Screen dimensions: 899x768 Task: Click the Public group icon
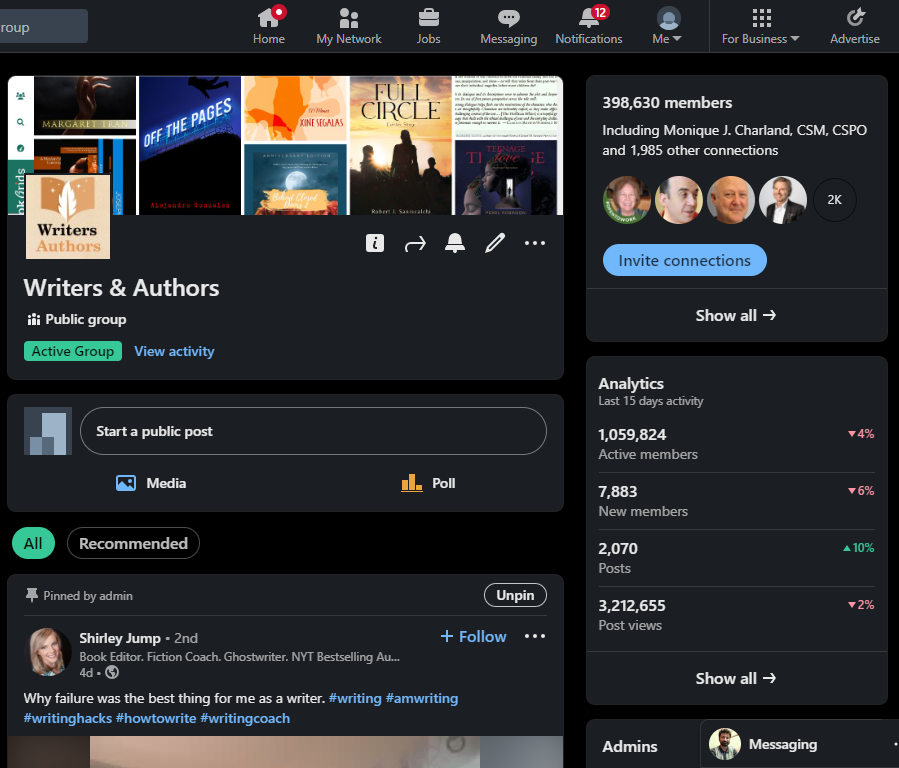point(34,319)
